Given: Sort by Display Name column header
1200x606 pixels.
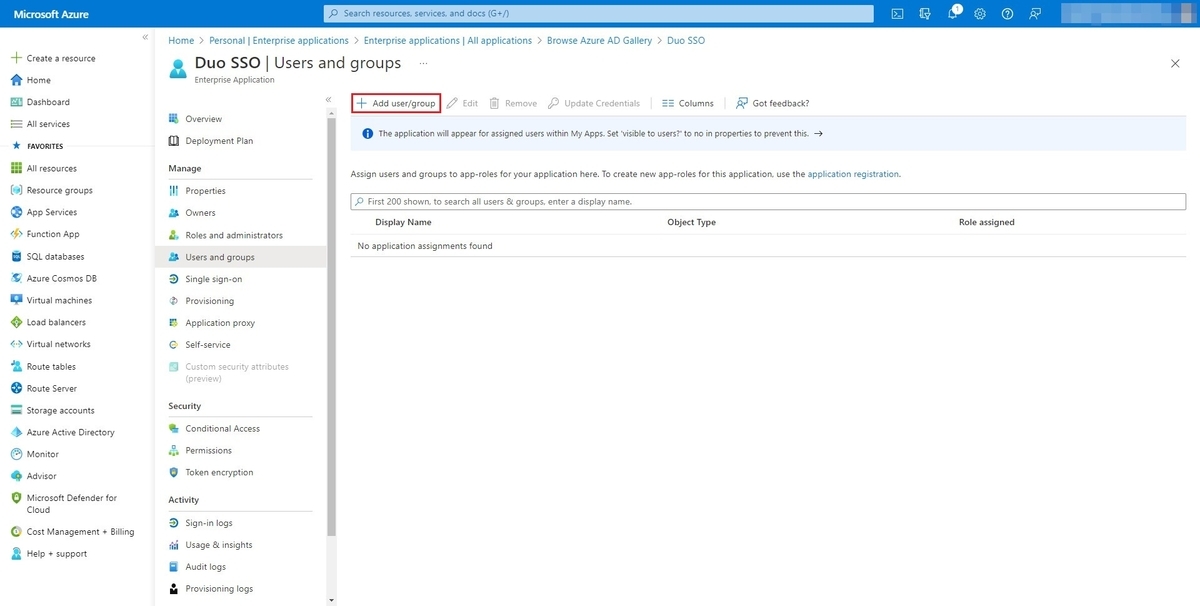Looking at the screenshot, I should pos(403,222).
